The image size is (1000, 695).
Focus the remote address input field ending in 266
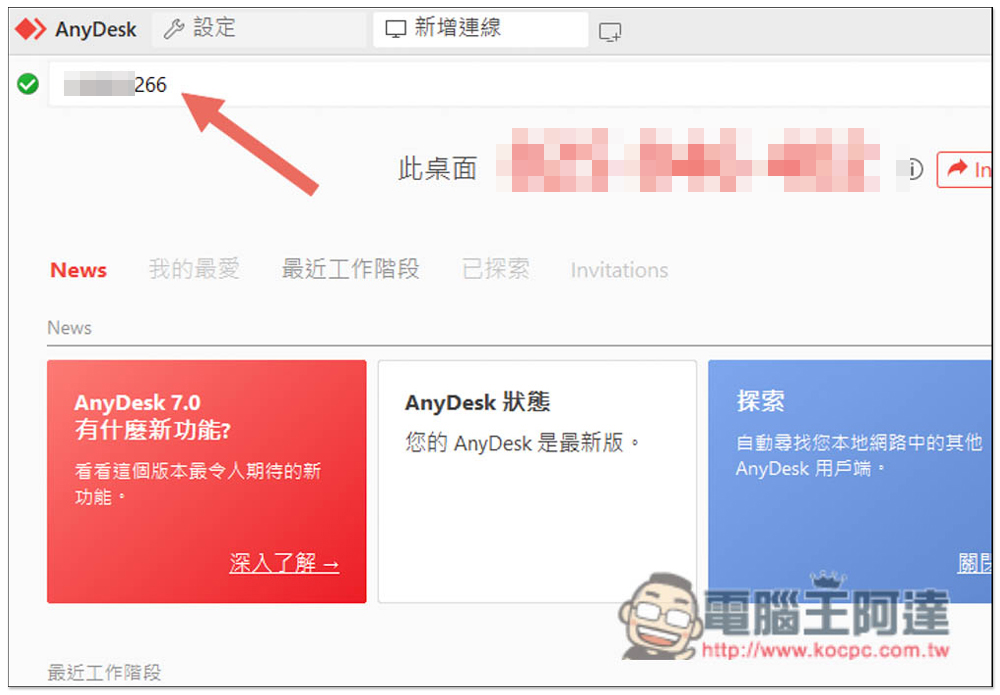[520, 84]
